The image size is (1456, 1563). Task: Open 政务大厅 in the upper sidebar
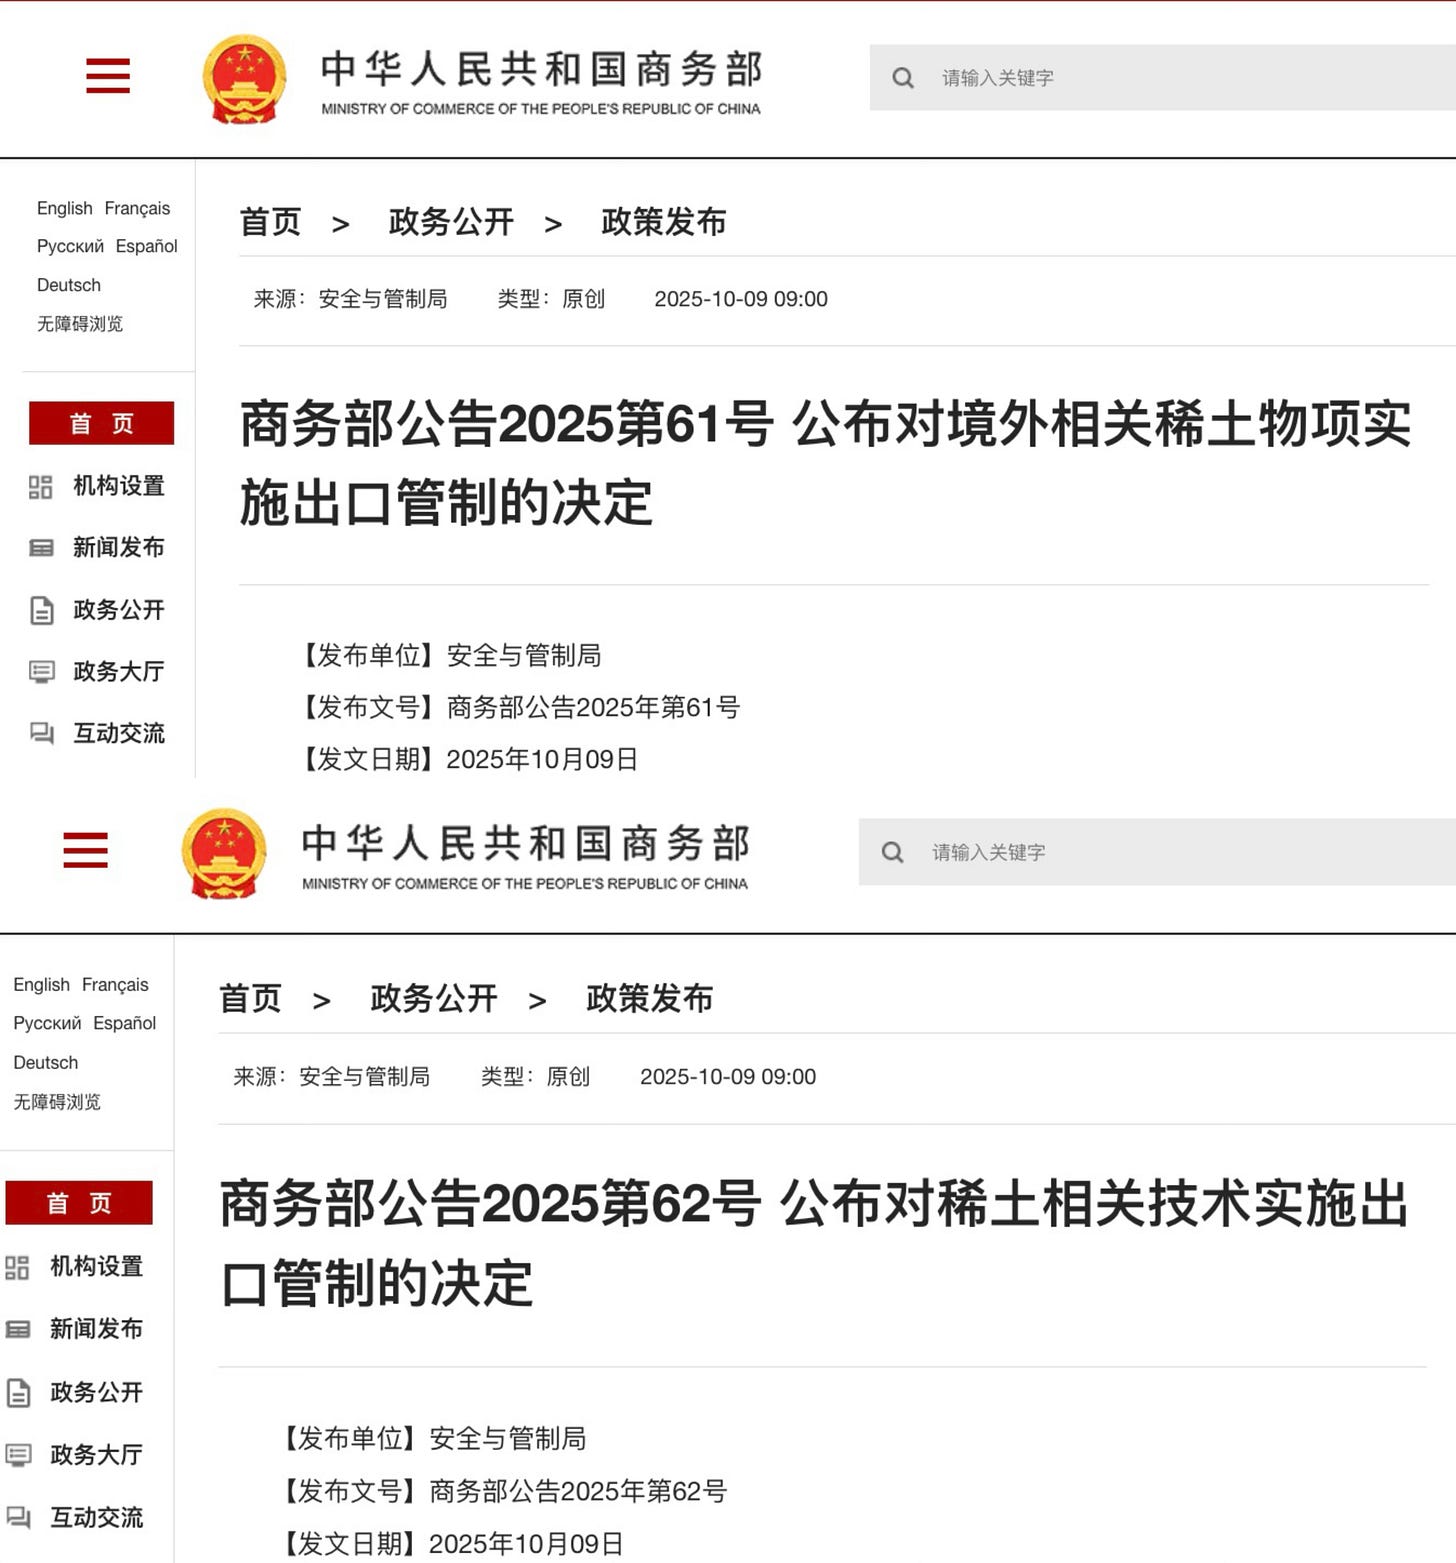click(119, 672)
